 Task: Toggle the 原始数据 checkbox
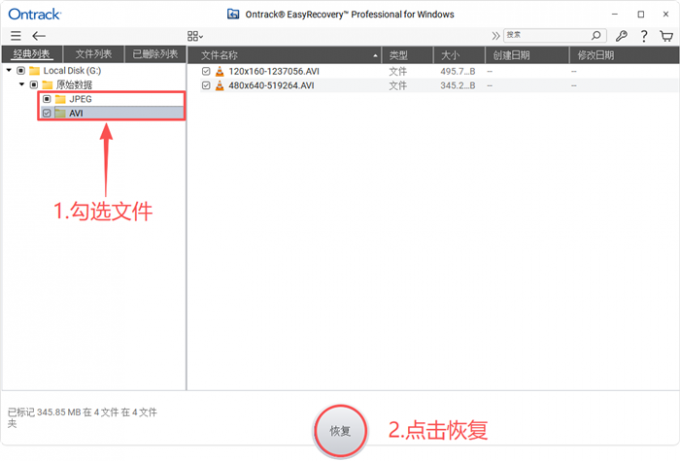coord(34,85)
